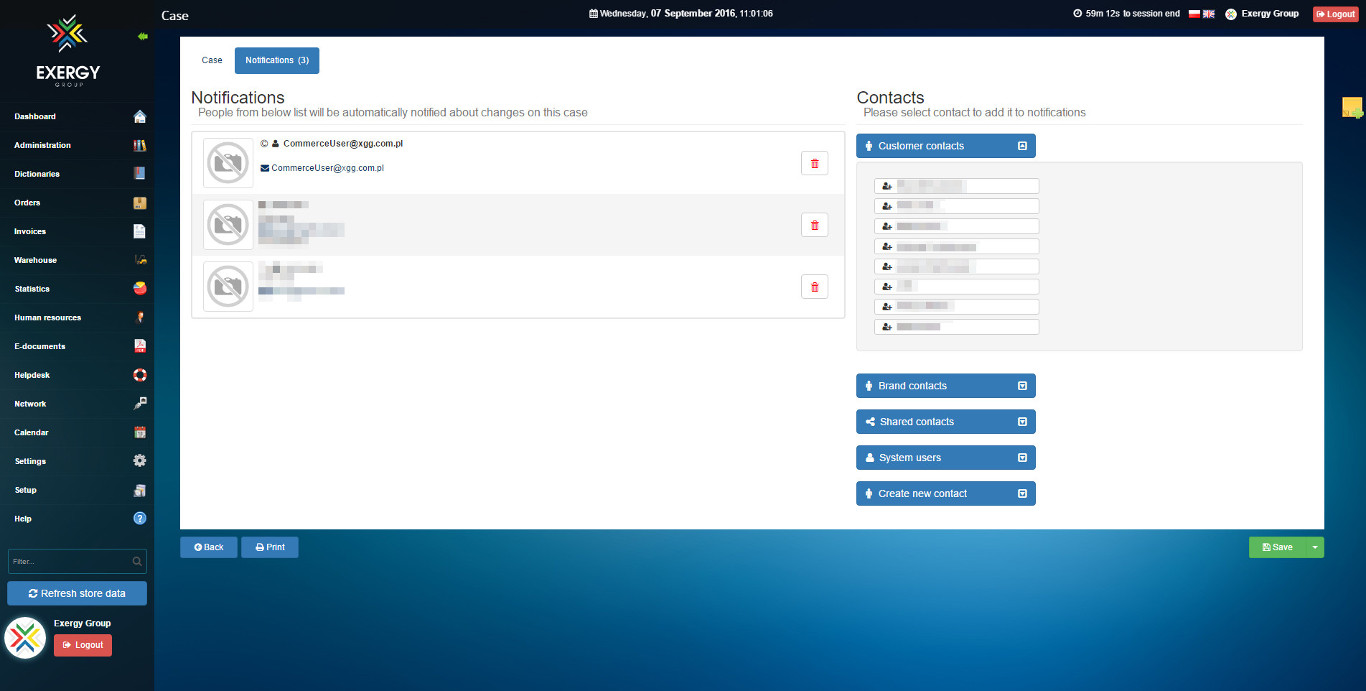This screenshot has width=1366, height=691.
Task: Click the sidebar Filter input field
Action: pos(77,561)
